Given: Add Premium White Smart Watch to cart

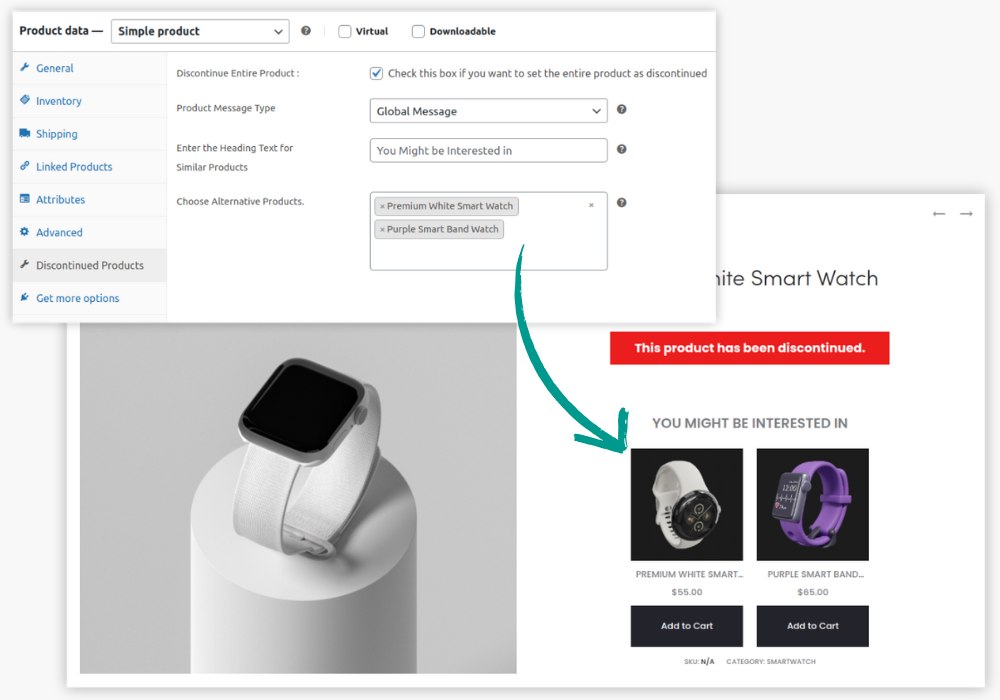Looking at the screenshot, I should click(x=686, y=626).
